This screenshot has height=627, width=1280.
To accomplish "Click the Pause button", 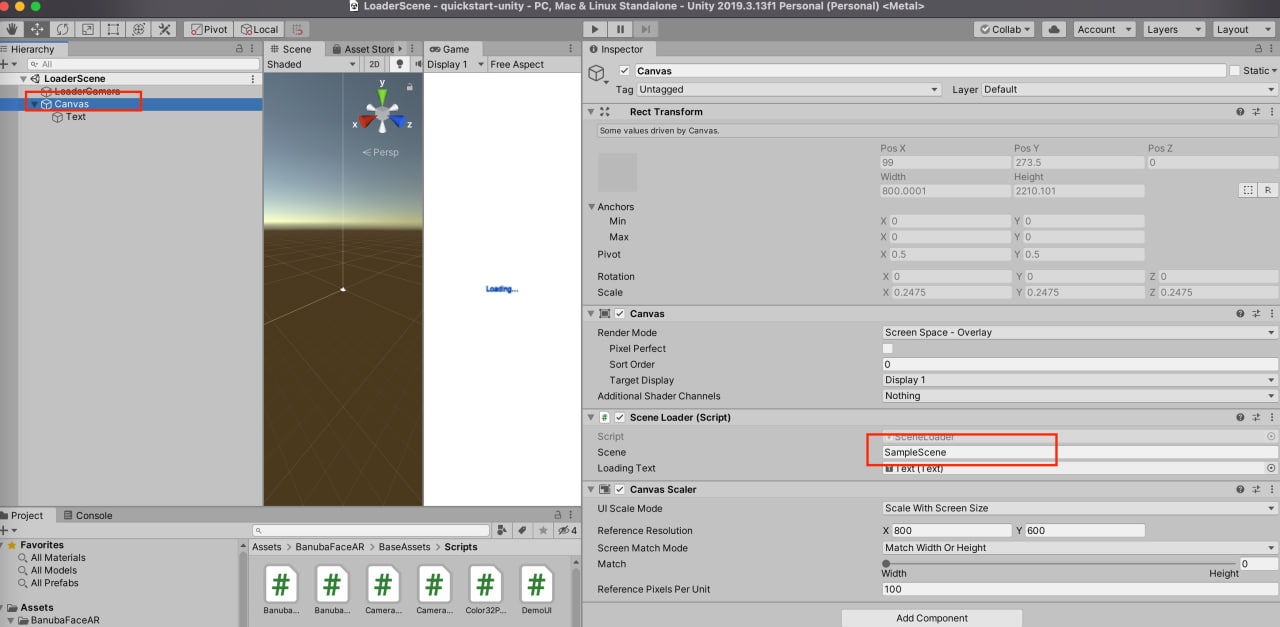I will click(x=621, y=30).
